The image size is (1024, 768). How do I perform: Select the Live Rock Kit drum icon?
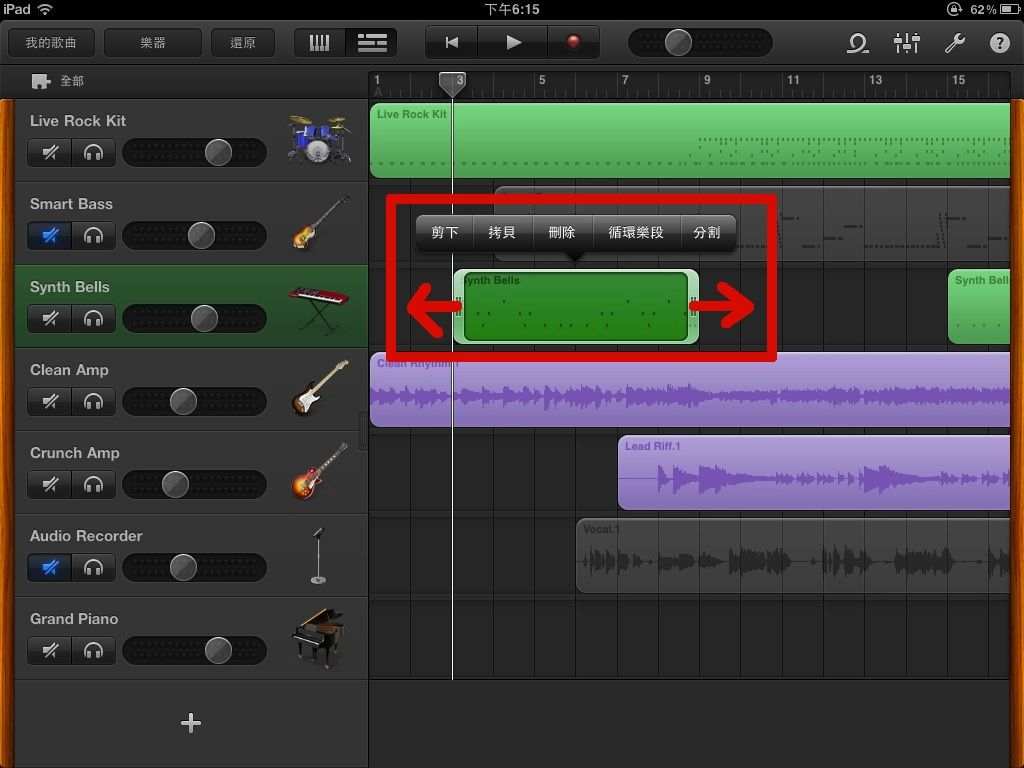pos(319,139)
